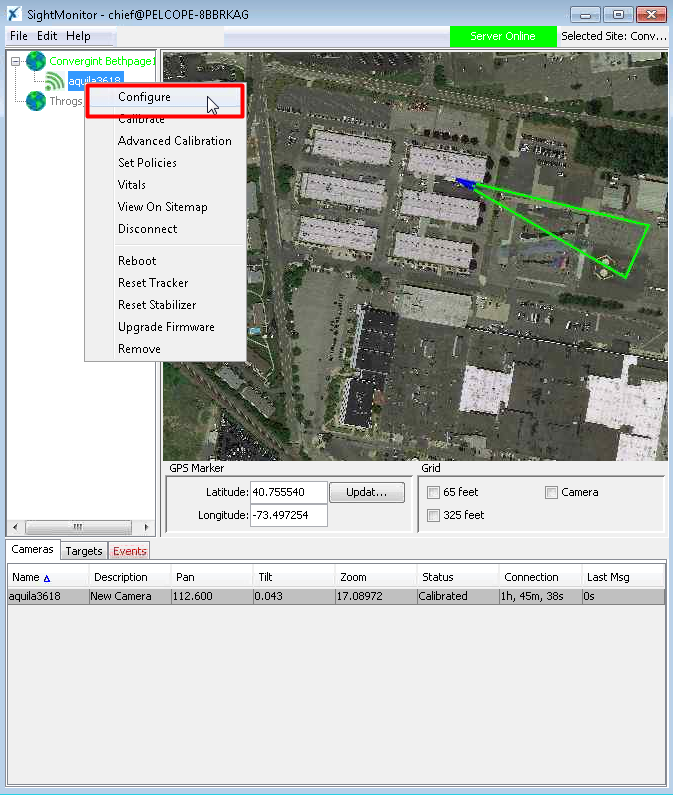Click the 0.043 tilt value cell
Image resolution: width=673 pixels, height=795 pixels.
pos(294,596)
